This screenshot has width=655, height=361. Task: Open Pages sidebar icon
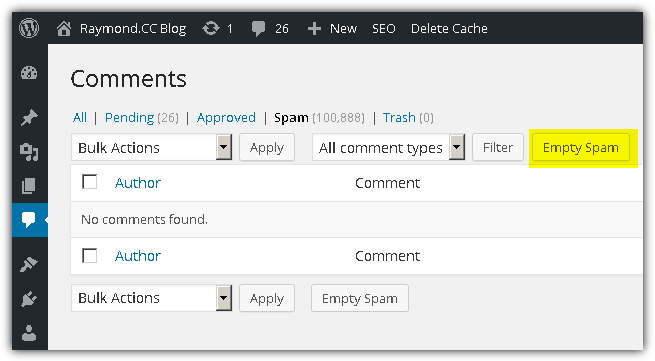[28, 186]
